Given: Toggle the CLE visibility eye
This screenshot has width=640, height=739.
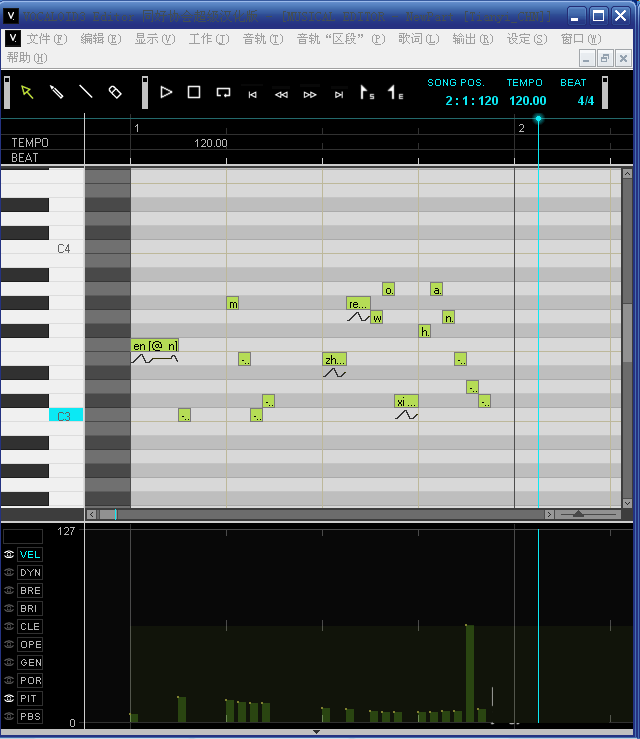Looking at the screenshot, I should [x=9, y=626].
